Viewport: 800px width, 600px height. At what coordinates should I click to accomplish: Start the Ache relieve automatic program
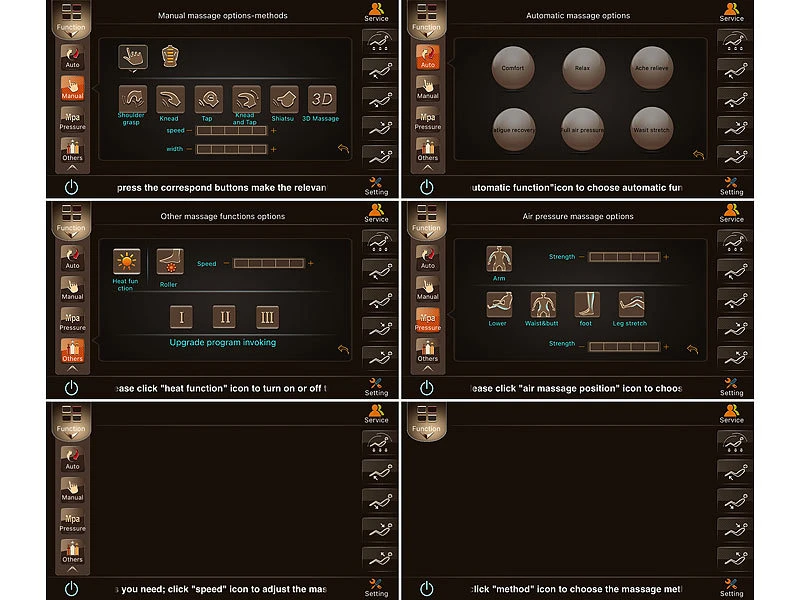coord(652,68)
